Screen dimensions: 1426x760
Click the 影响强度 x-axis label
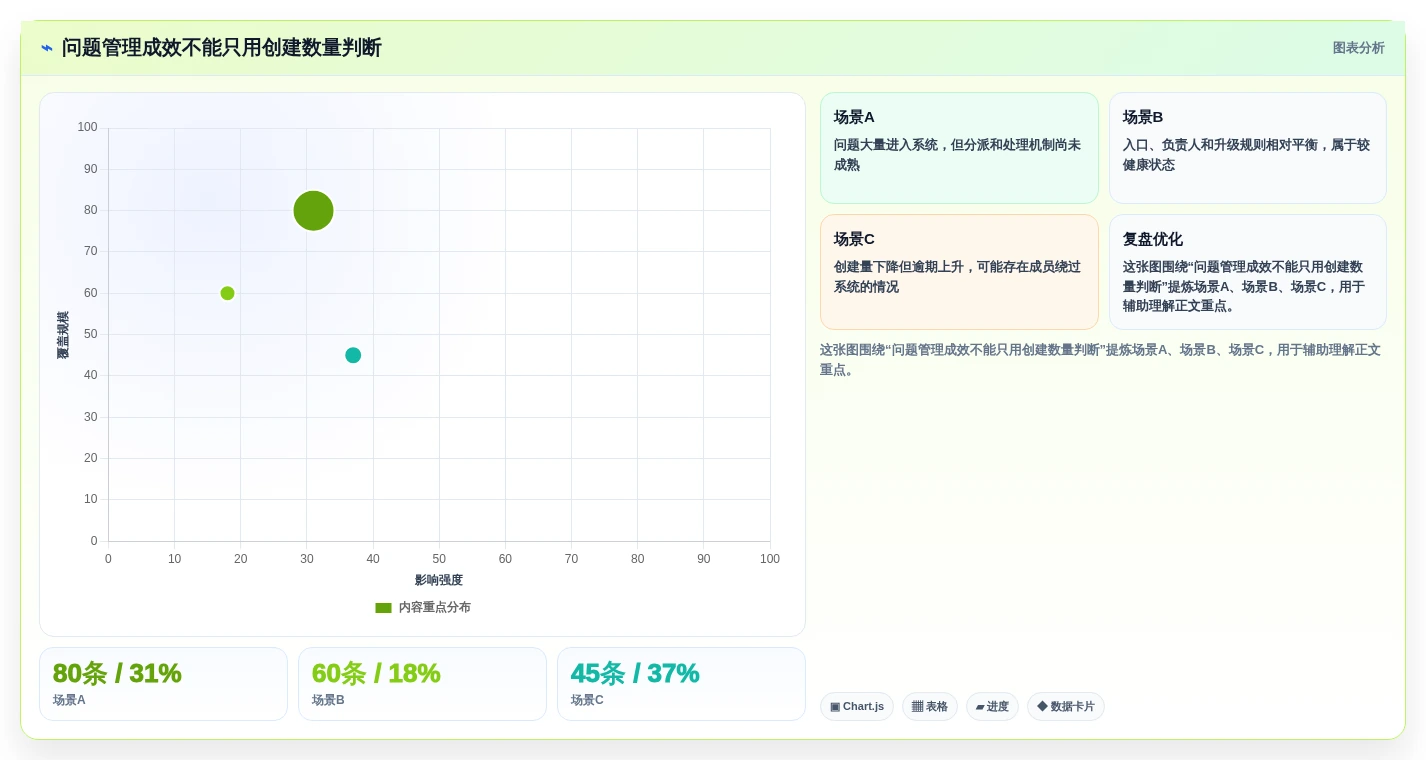pos(439,580)
